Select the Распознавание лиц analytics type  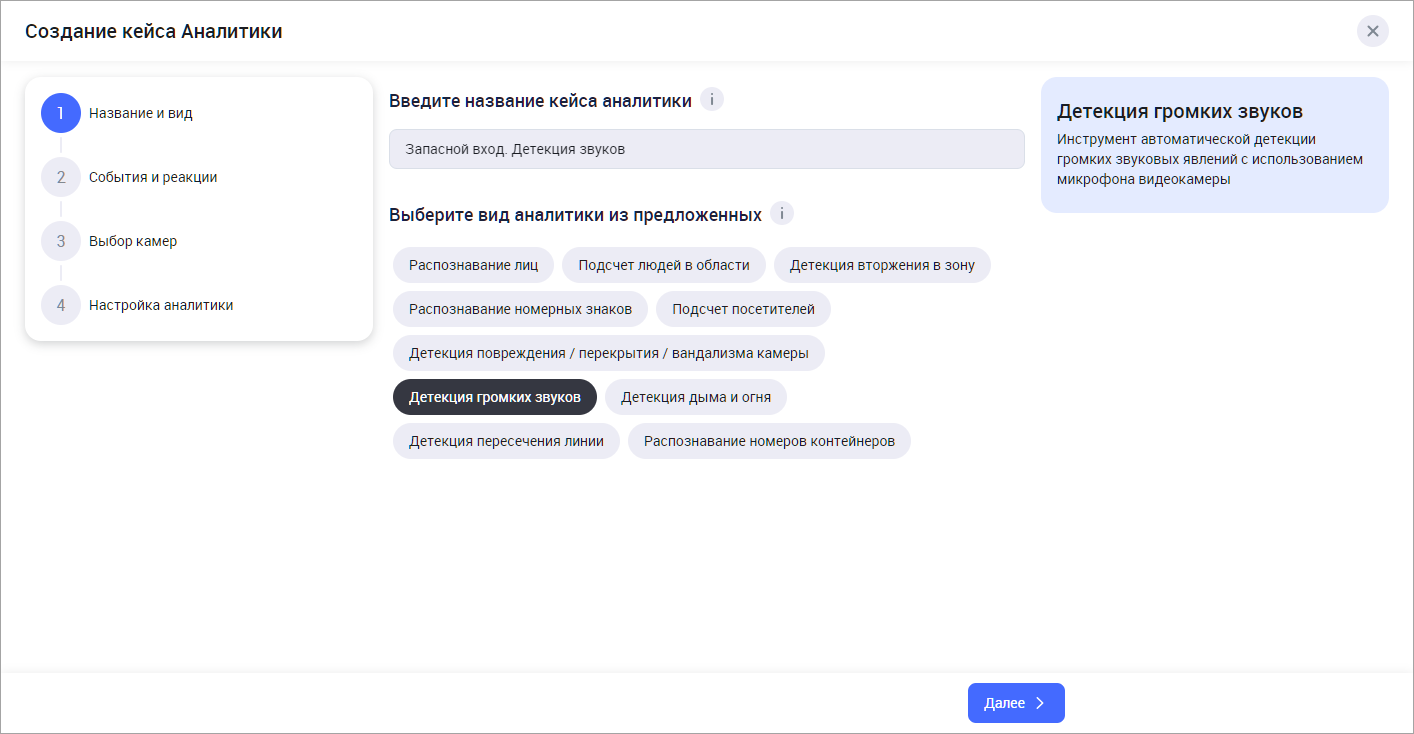[x=473, y=265]
